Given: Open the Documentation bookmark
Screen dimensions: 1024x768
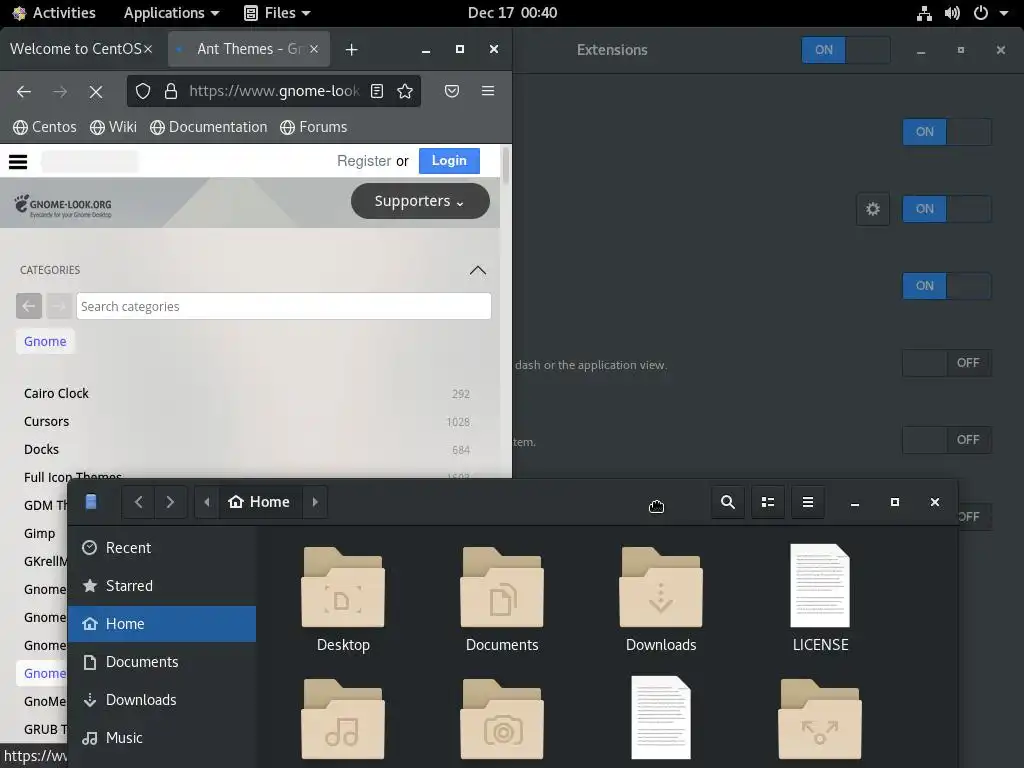Looking at the screenshot, I should click(x=209, y=127).
